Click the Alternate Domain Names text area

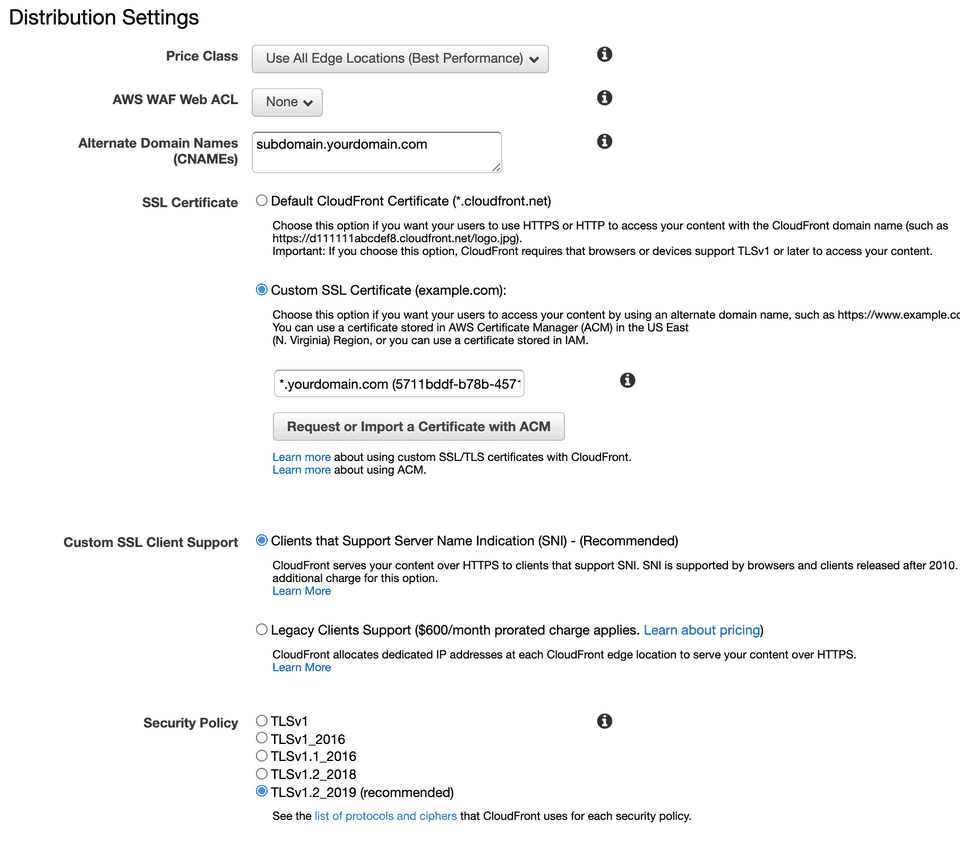[377, 152]
